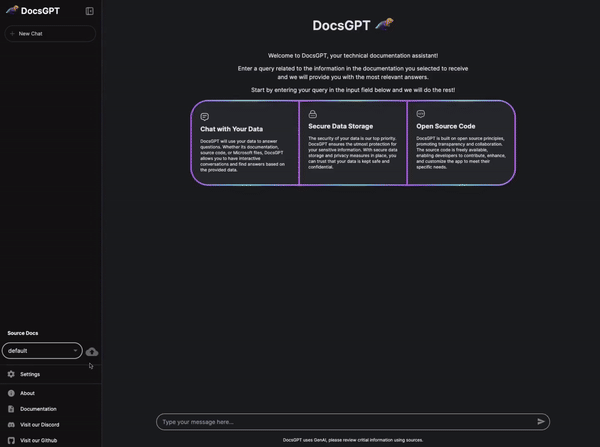This screenshot has width=600, height=447.
Task: Click the 'Chat with Your Data' heading
Action: point(231,129)
